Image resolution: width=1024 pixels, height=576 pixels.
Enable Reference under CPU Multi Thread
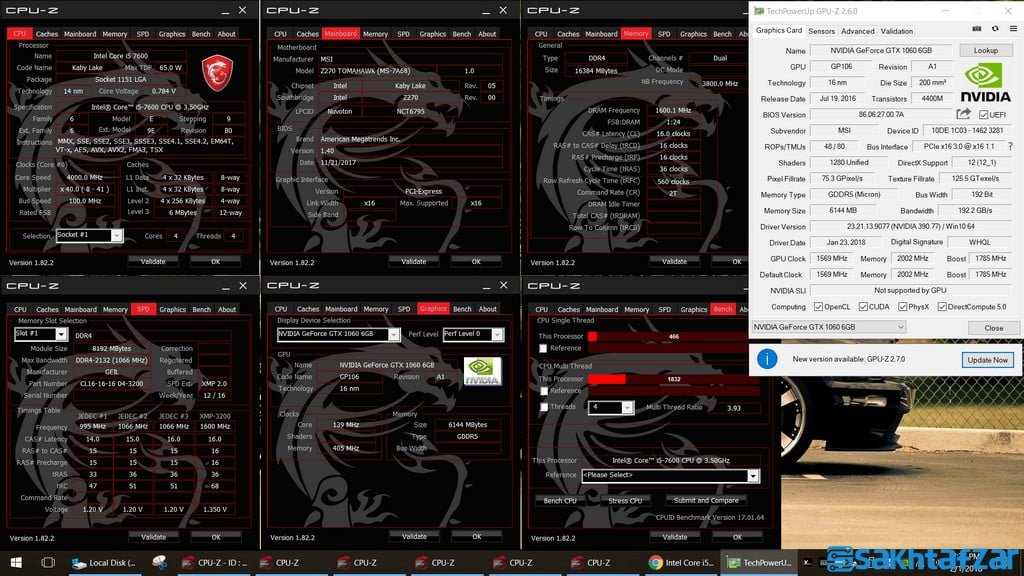[543, 391]
